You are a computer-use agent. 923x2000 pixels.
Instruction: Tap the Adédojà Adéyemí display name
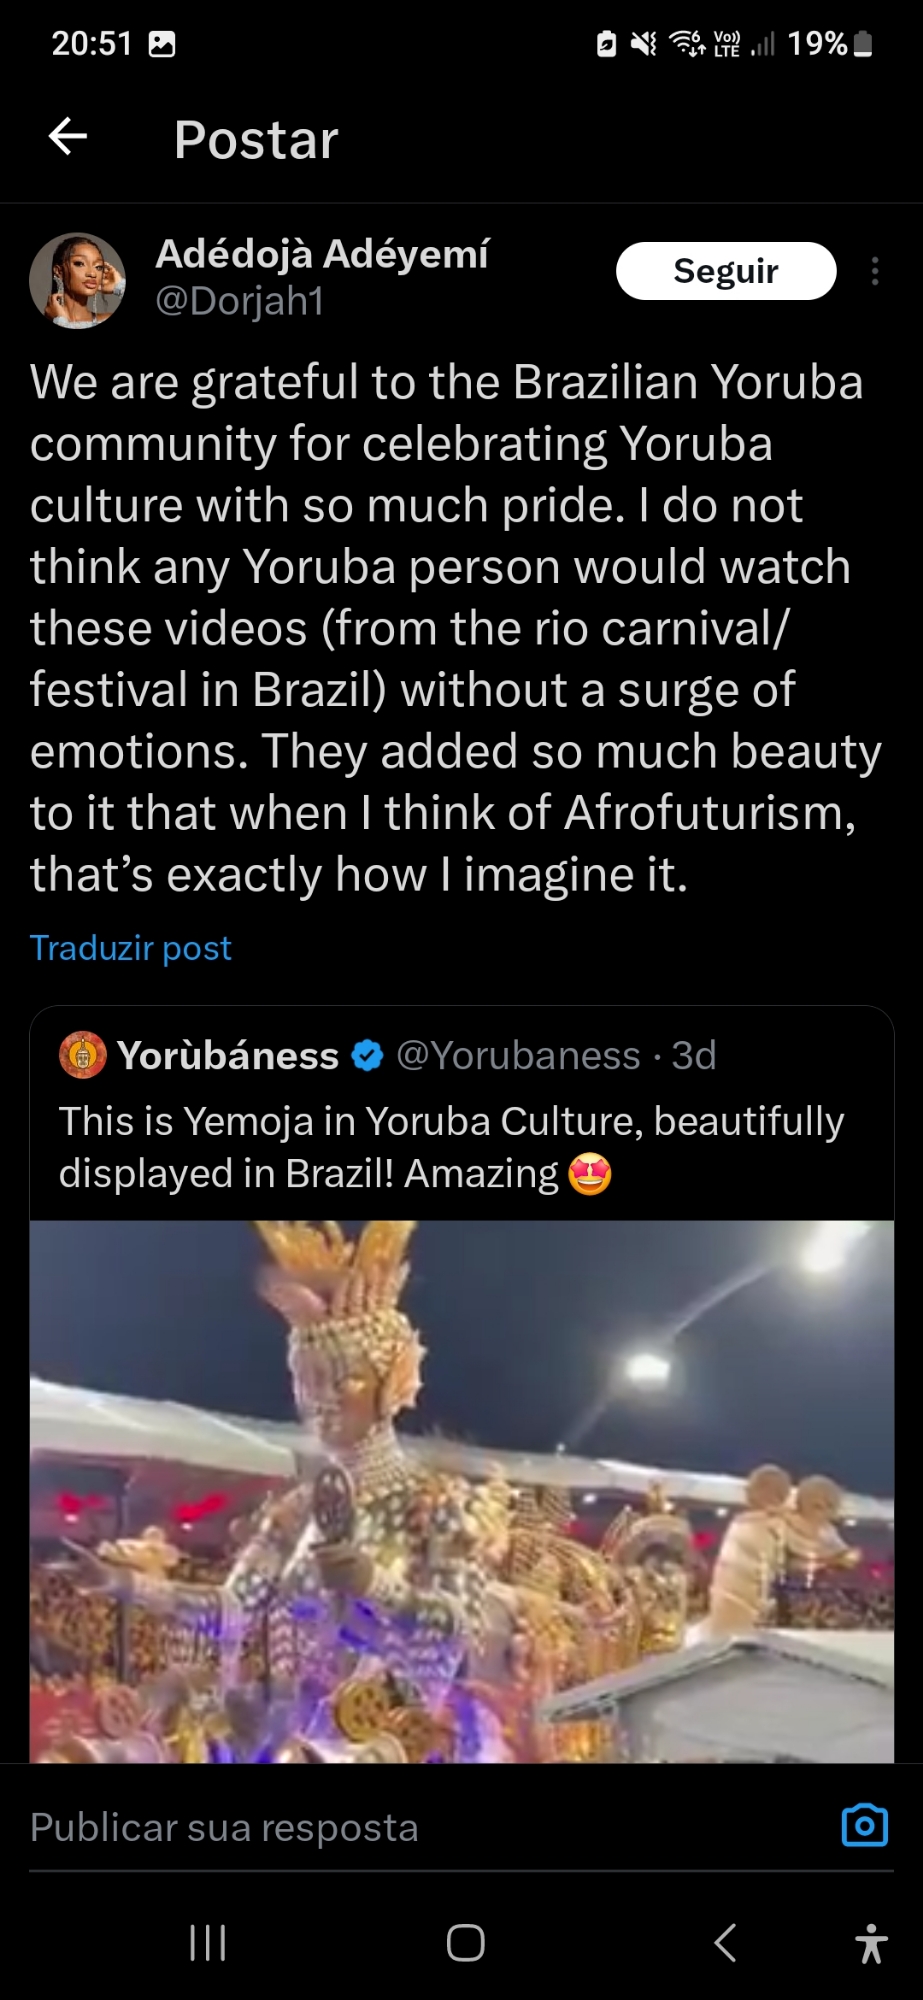(x=322, y=254)
